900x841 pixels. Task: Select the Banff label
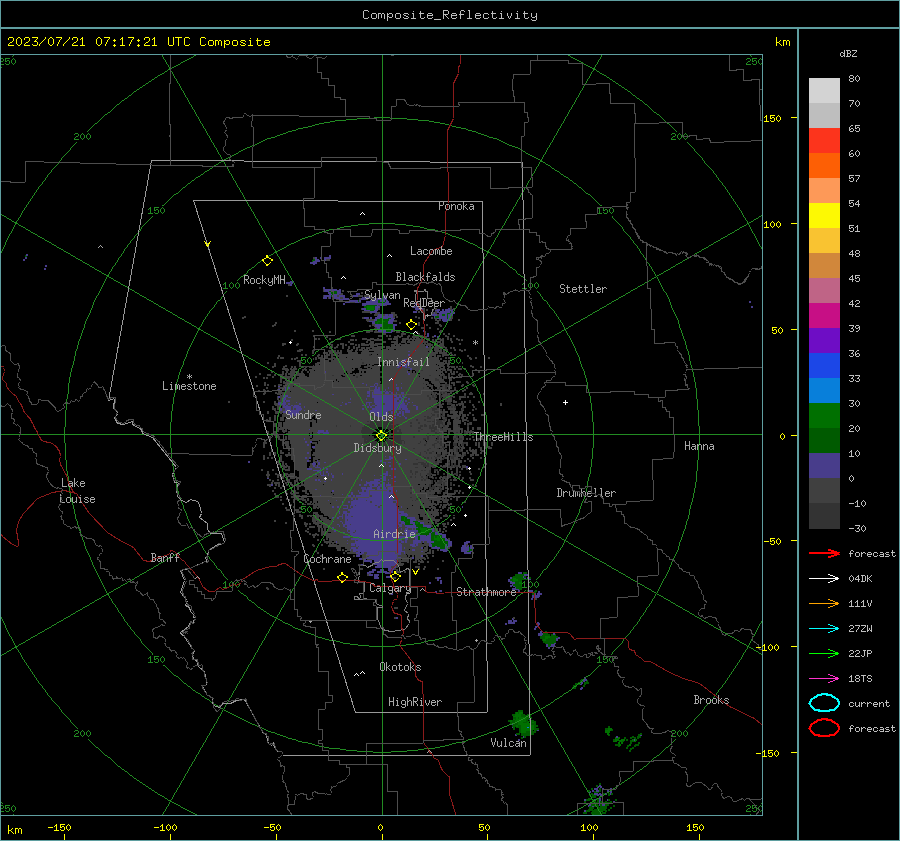coord(165,558)
